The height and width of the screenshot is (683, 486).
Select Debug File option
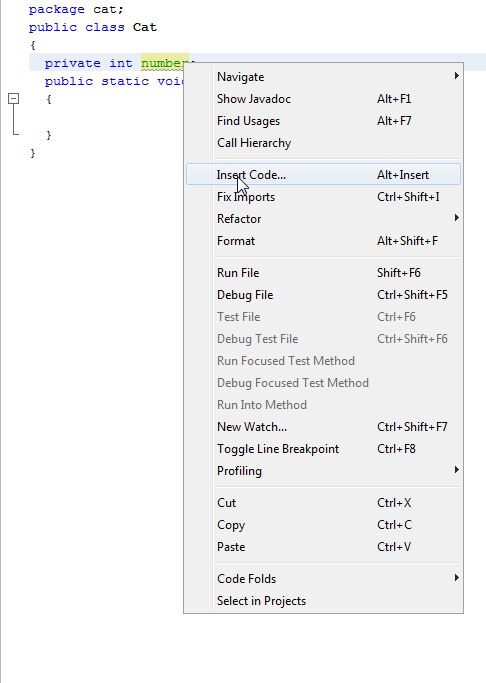click(323, 295)
